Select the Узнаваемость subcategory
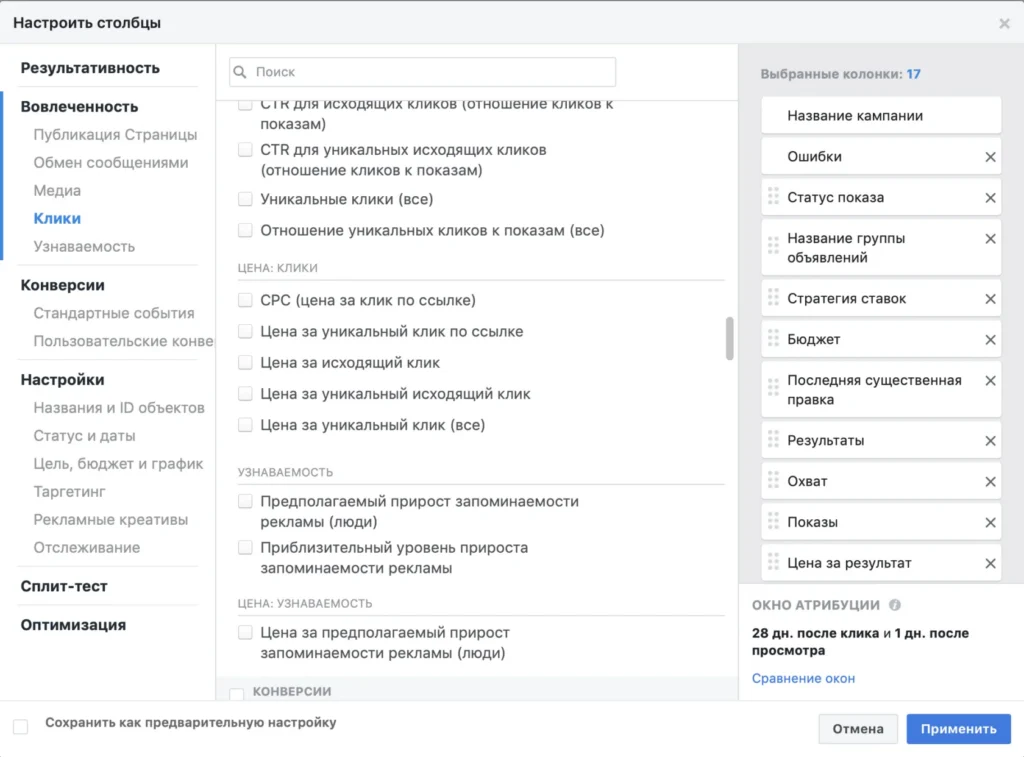 (x=84, y=247)
